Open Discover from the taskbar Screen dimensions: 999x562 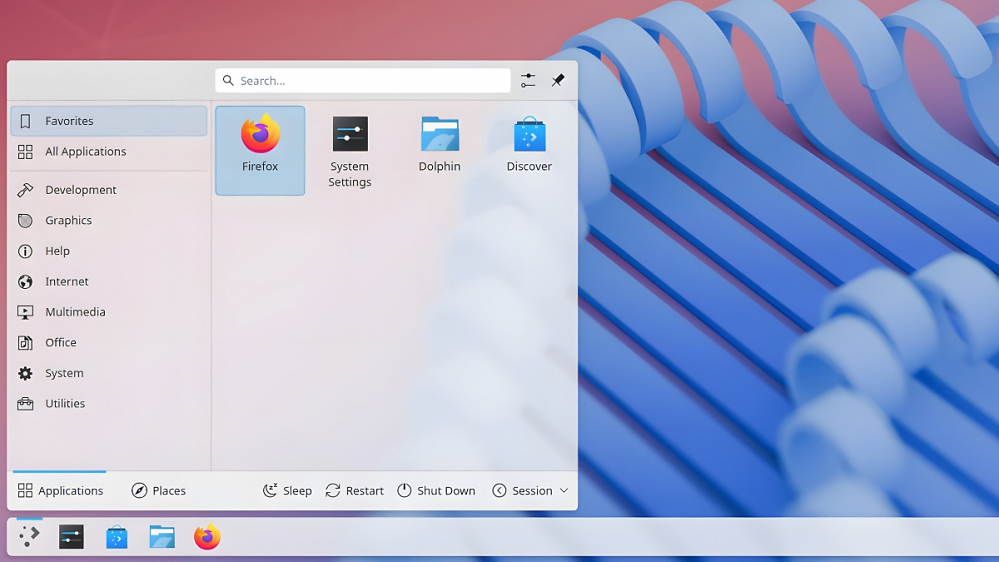click(x=117, y=537)
